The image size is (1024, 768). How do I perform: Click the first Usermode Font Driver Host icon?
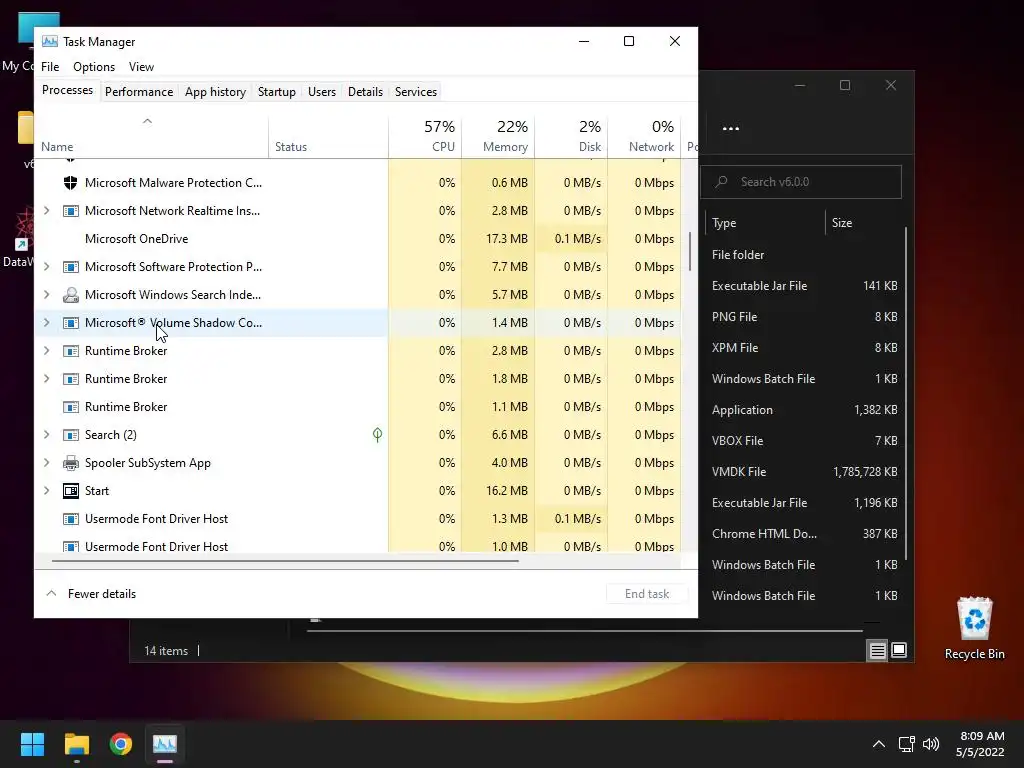71,519
